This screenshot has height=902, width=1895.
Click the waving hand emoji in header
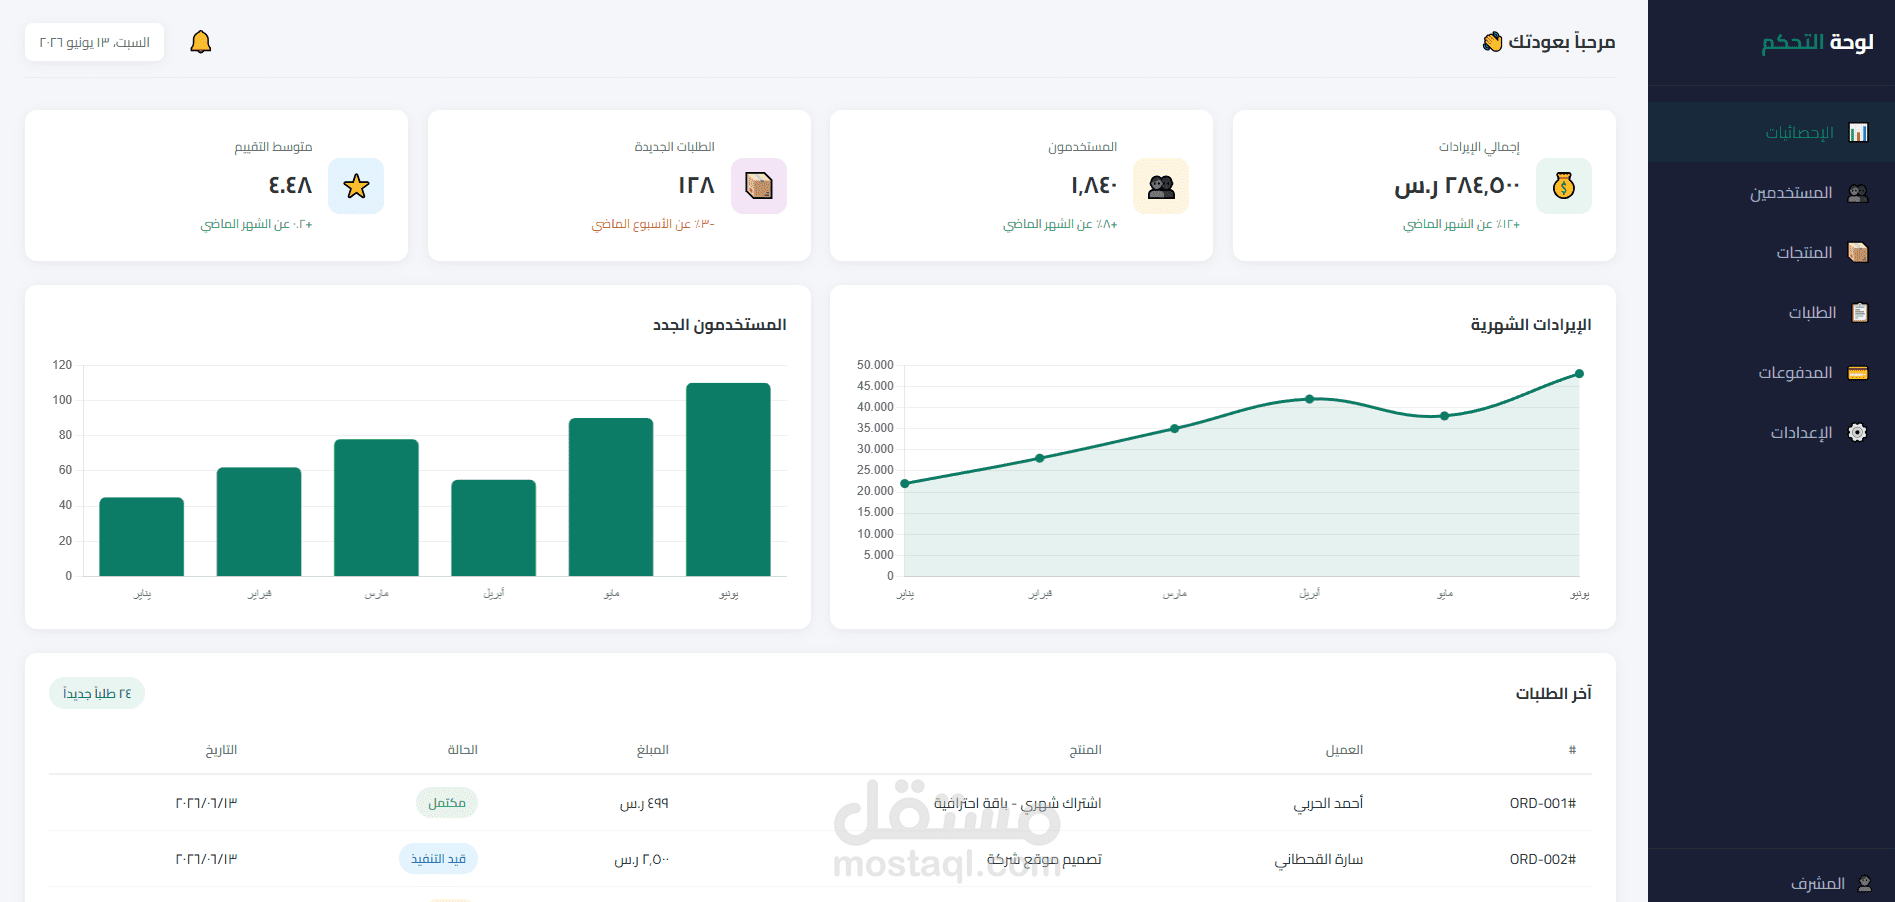point(1493,42)
